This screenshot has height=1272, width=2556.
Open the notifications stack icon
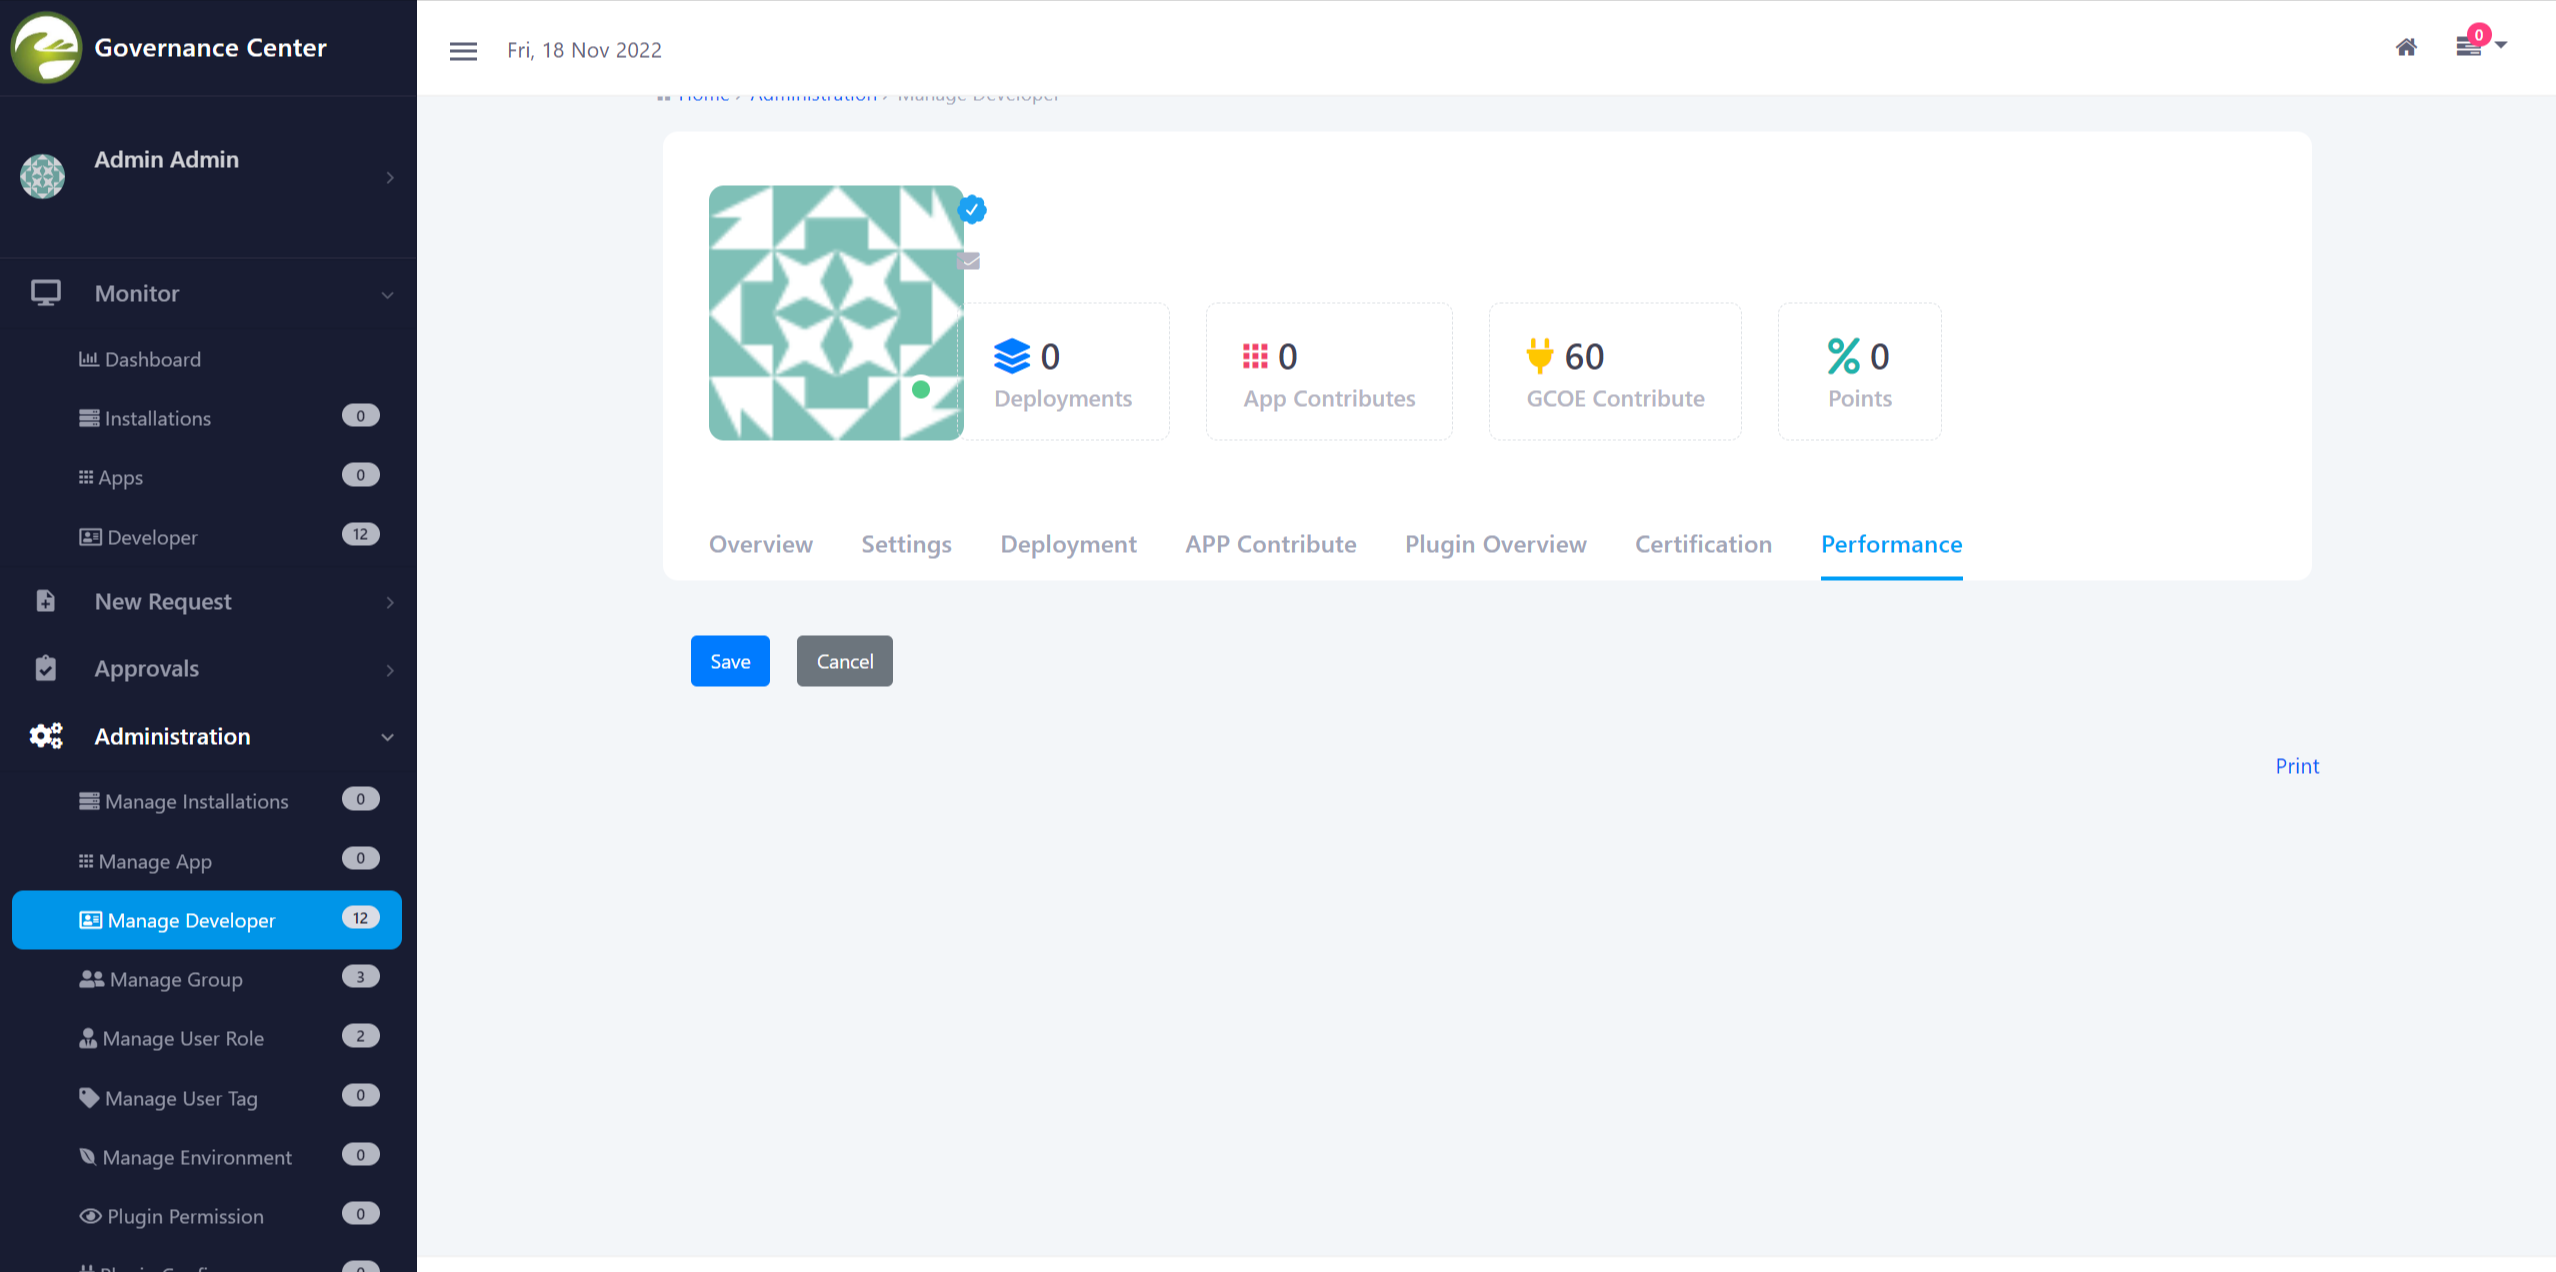[x=2468, y=47]
